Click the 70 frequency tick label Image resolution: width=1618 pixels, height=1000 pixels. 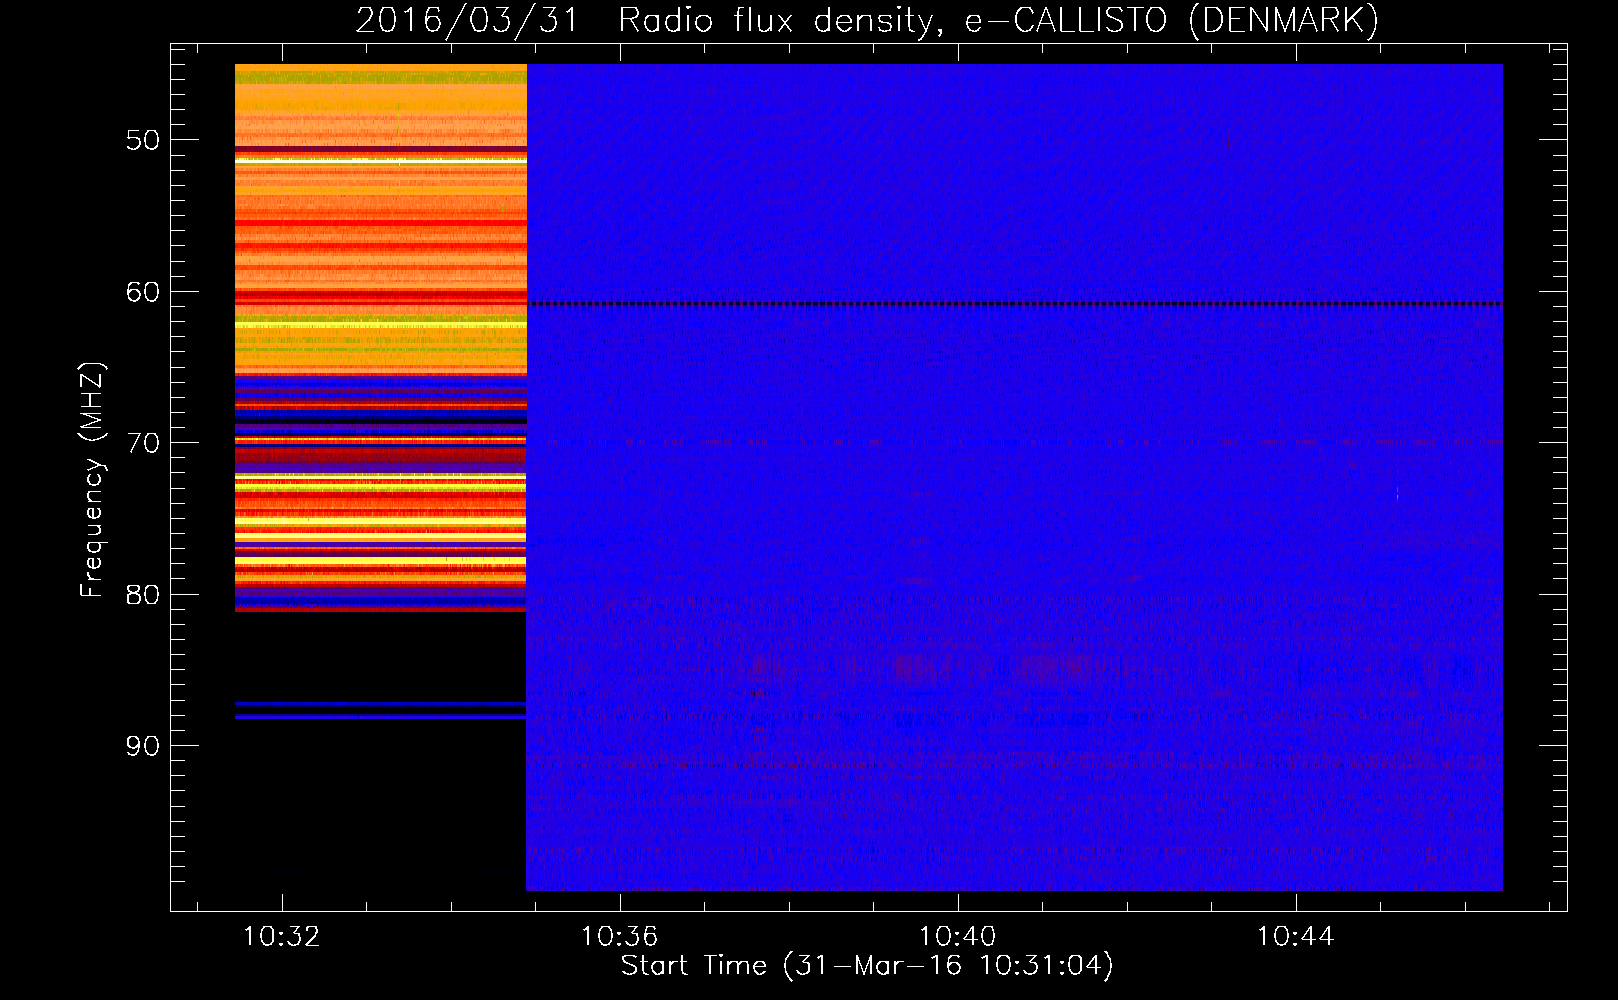[x=143, y=443]
